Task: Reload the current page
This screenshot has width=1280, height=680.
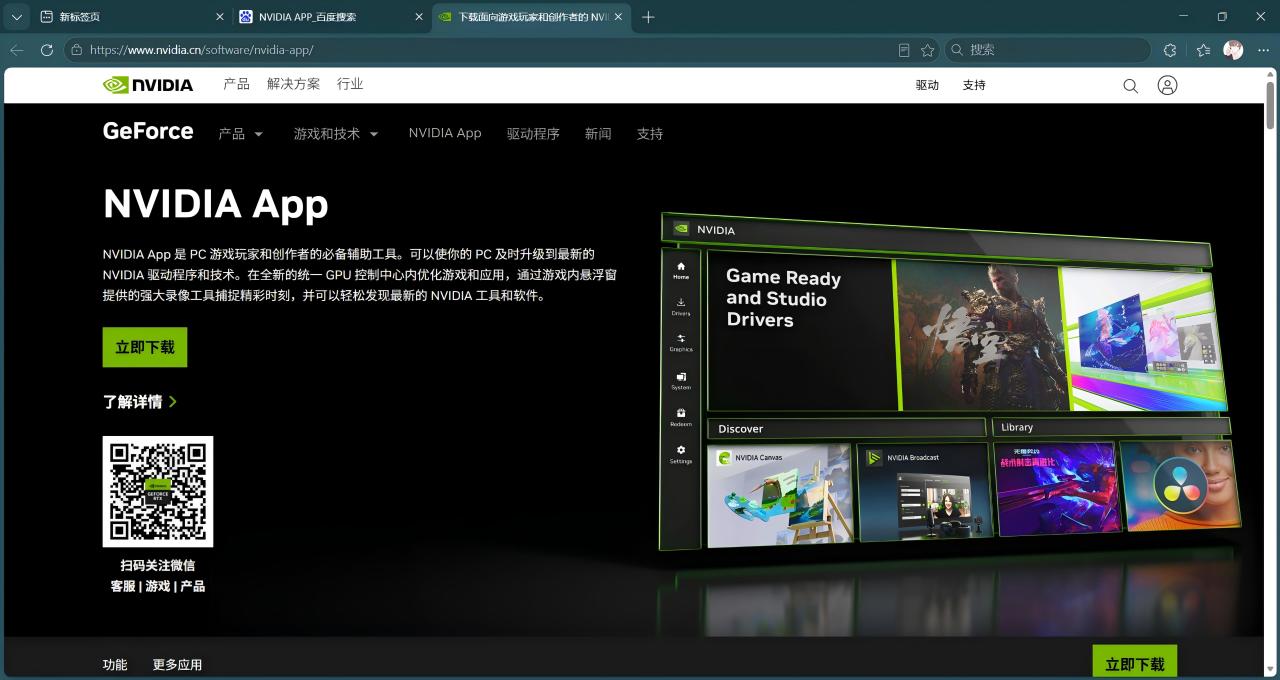Action: (46, 50)
